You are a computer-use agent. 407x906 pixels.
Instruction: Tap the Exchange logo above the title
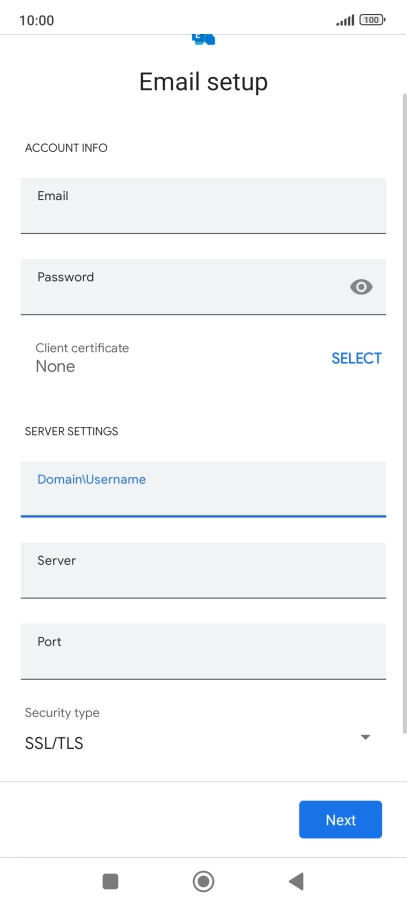[x=204, y=39]
